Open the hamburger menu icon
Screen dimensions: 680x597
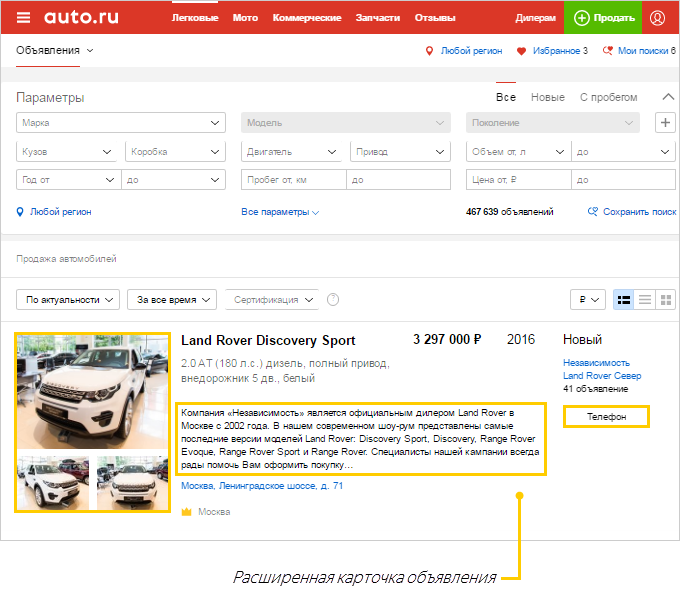click(x=23, y=18)
